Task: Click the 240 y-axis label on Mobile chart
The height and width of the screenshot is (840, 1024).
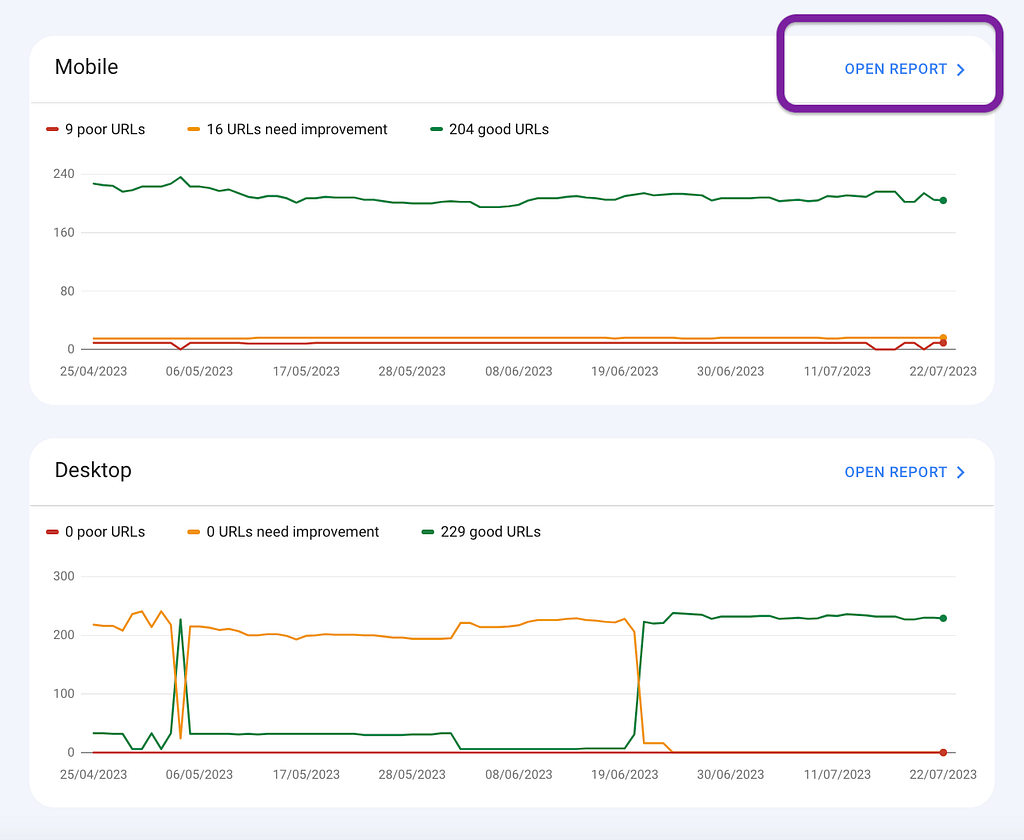Action: [64, 174]
